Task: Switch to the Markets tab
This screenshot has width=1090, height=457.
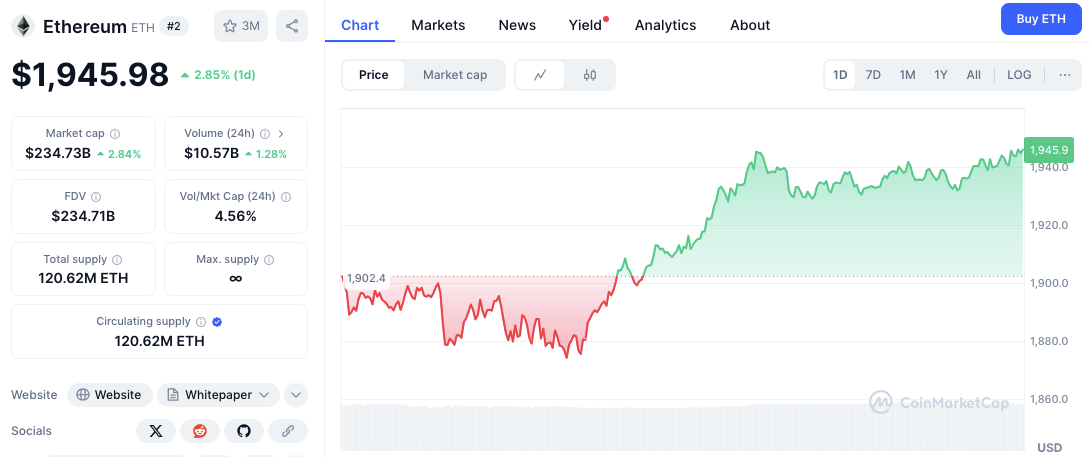Action: (x=438, y=25)
